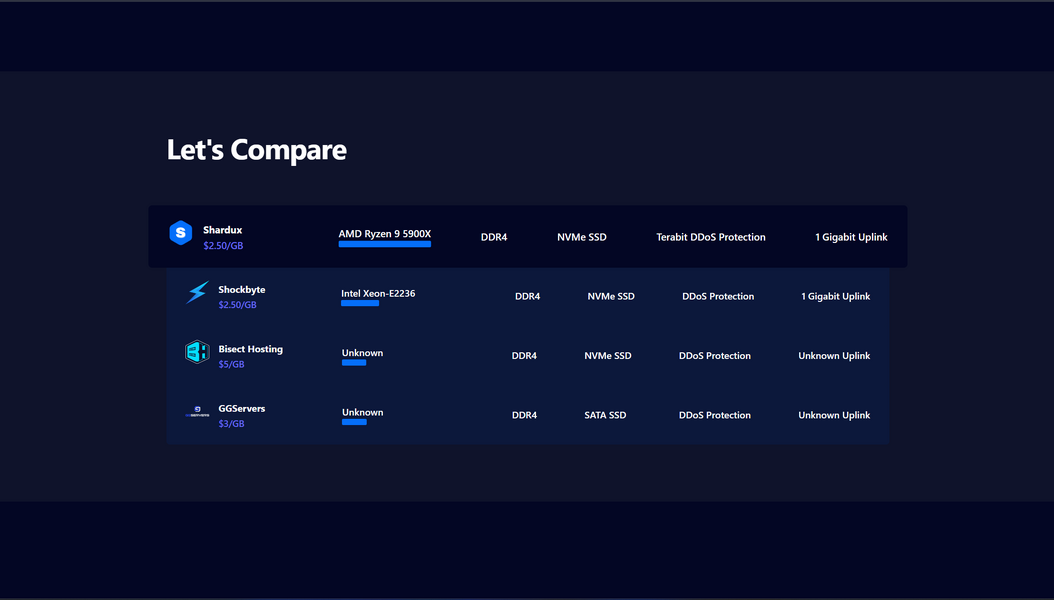The image size is (1054, 600).
Task: Click Terabit DDoS Protection text
Action: (x=711, y=237)
